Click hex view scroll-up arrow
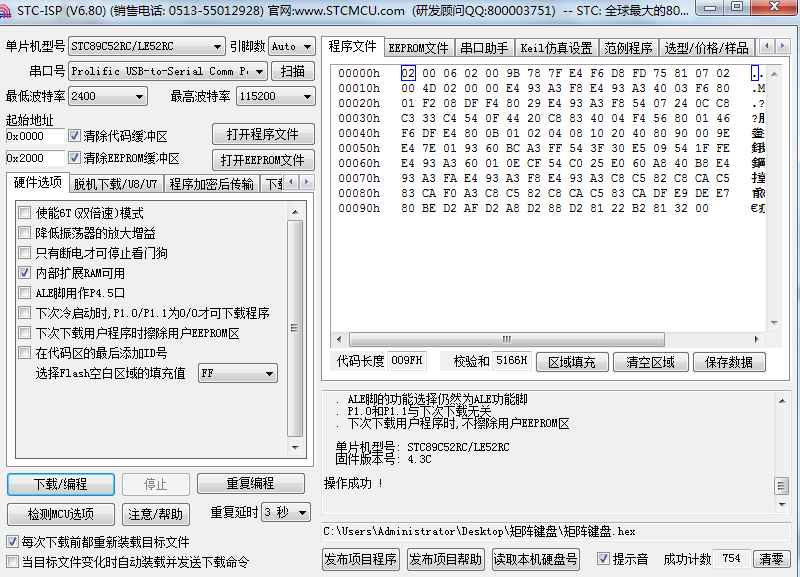 774,74
